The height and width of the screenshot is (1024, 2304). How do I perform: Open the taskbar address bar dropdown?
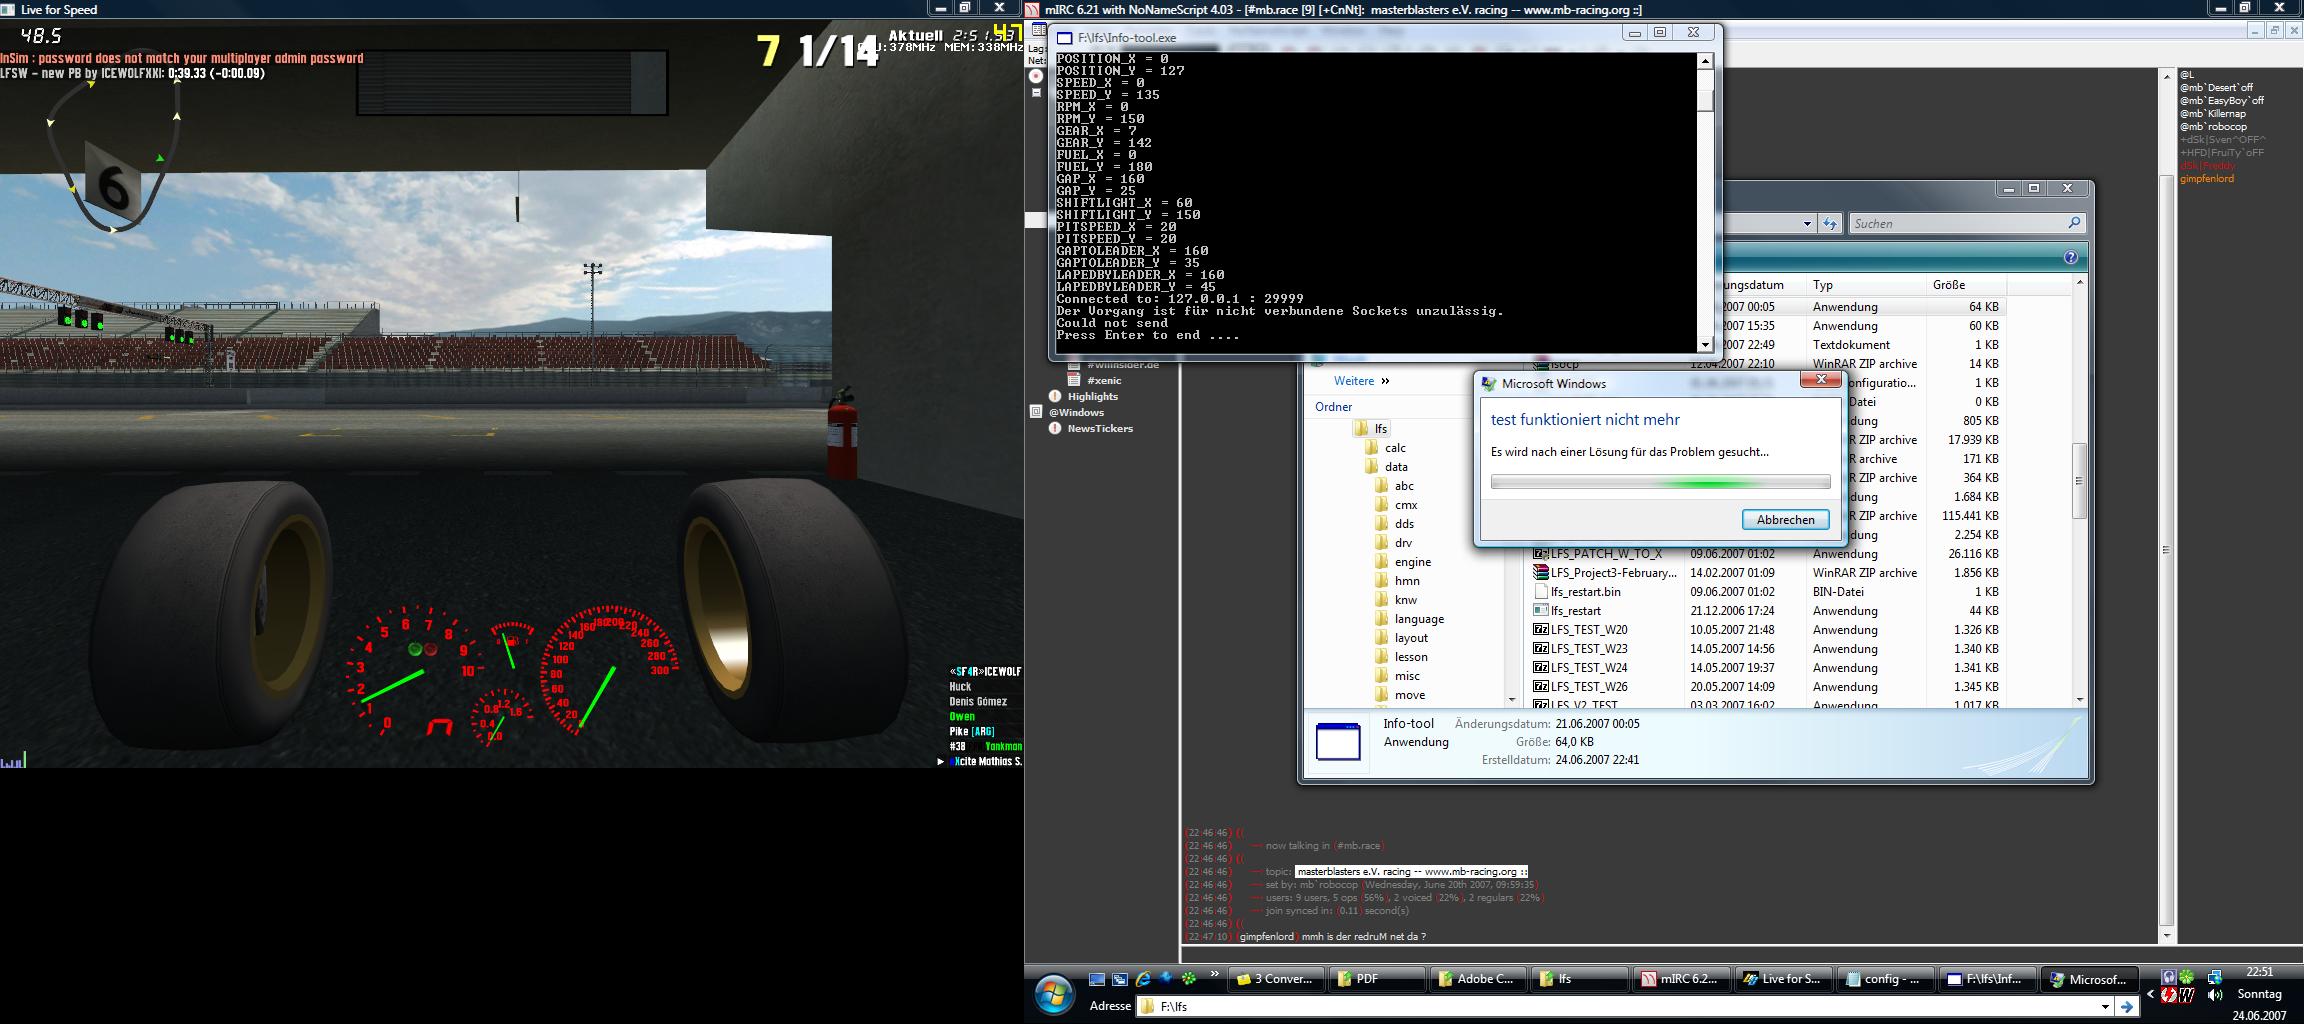click(2105, 1007)
